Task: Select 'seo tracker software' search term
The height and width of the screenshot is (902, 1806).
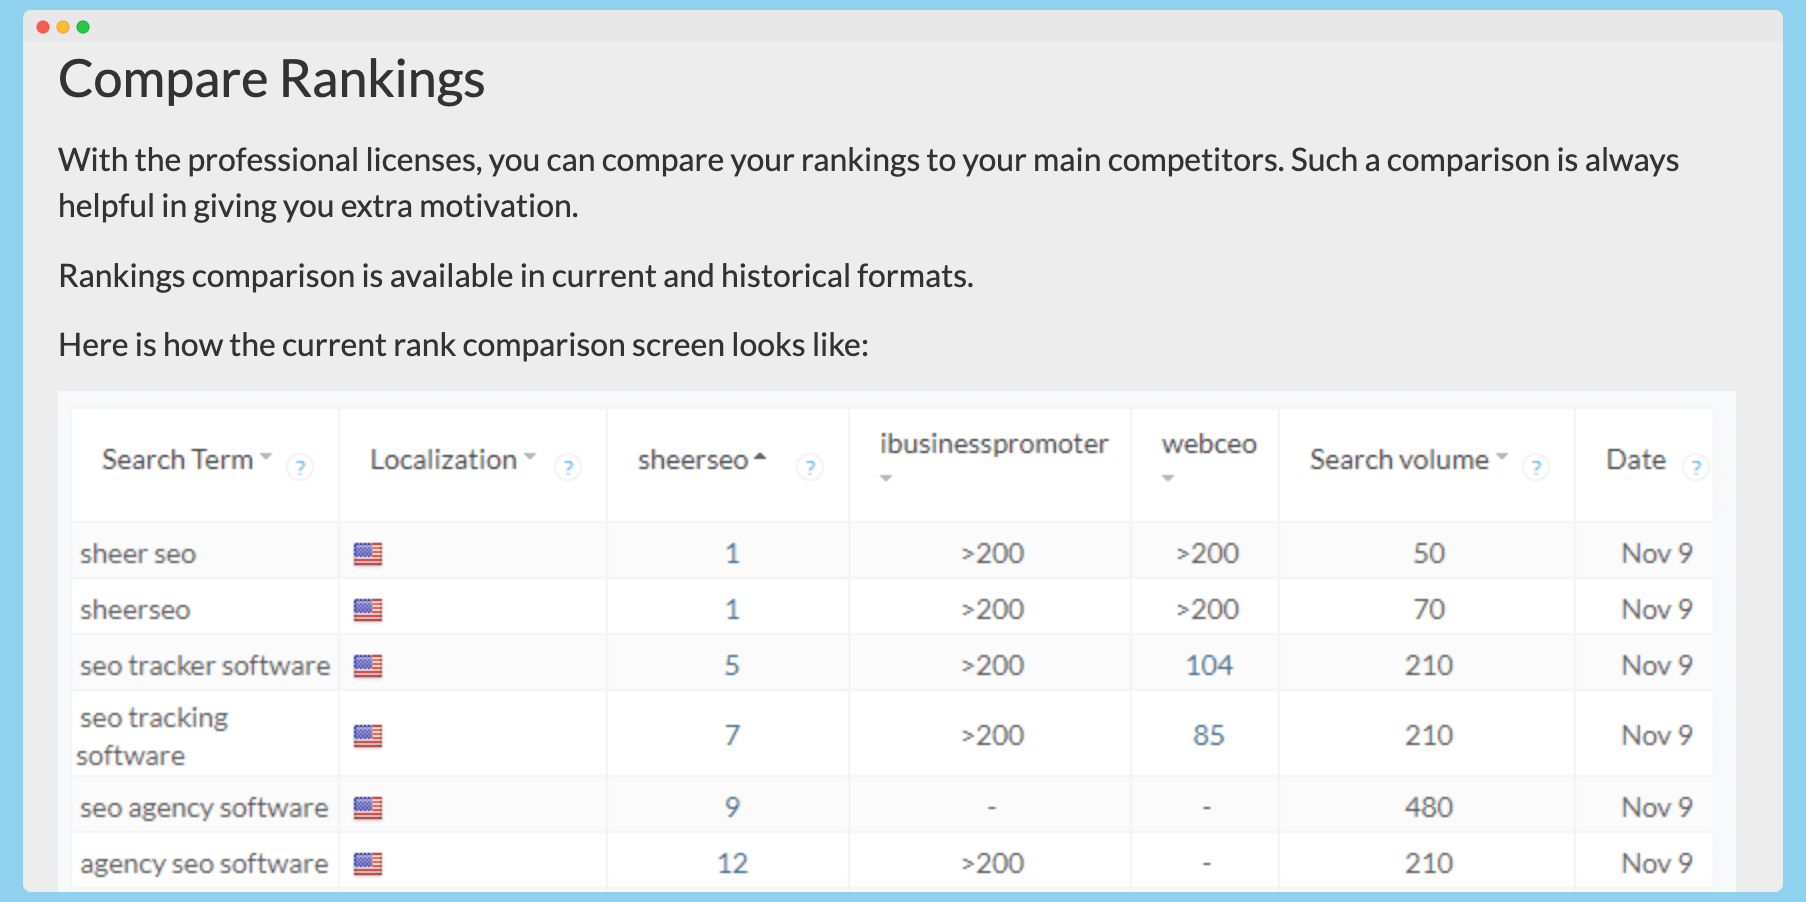Action: pos(205,666)
